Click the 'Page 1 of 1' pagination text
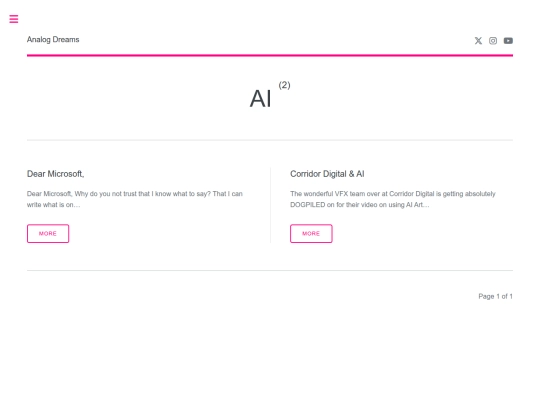540x405 pixels. (x=495, y=296)
